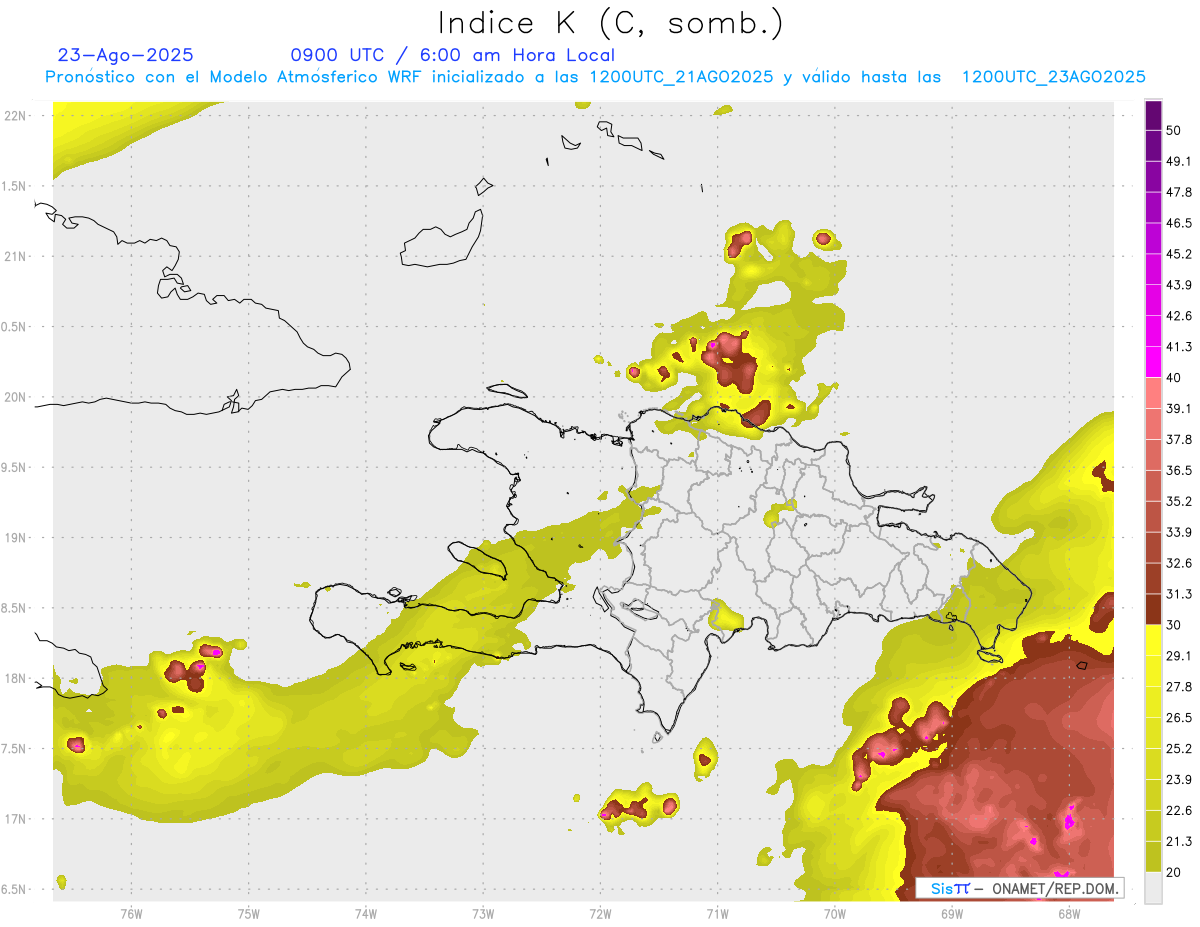Click the colorbar value "39.1"
This screenshot has width=1200, height=927.
[x=1179, y=409]
